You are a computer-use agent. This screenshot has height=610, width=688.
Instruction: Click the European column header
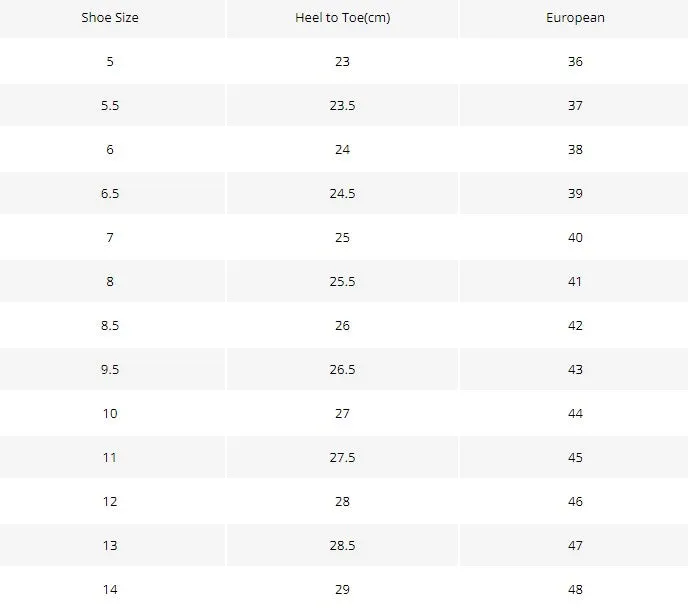(575, 18)
